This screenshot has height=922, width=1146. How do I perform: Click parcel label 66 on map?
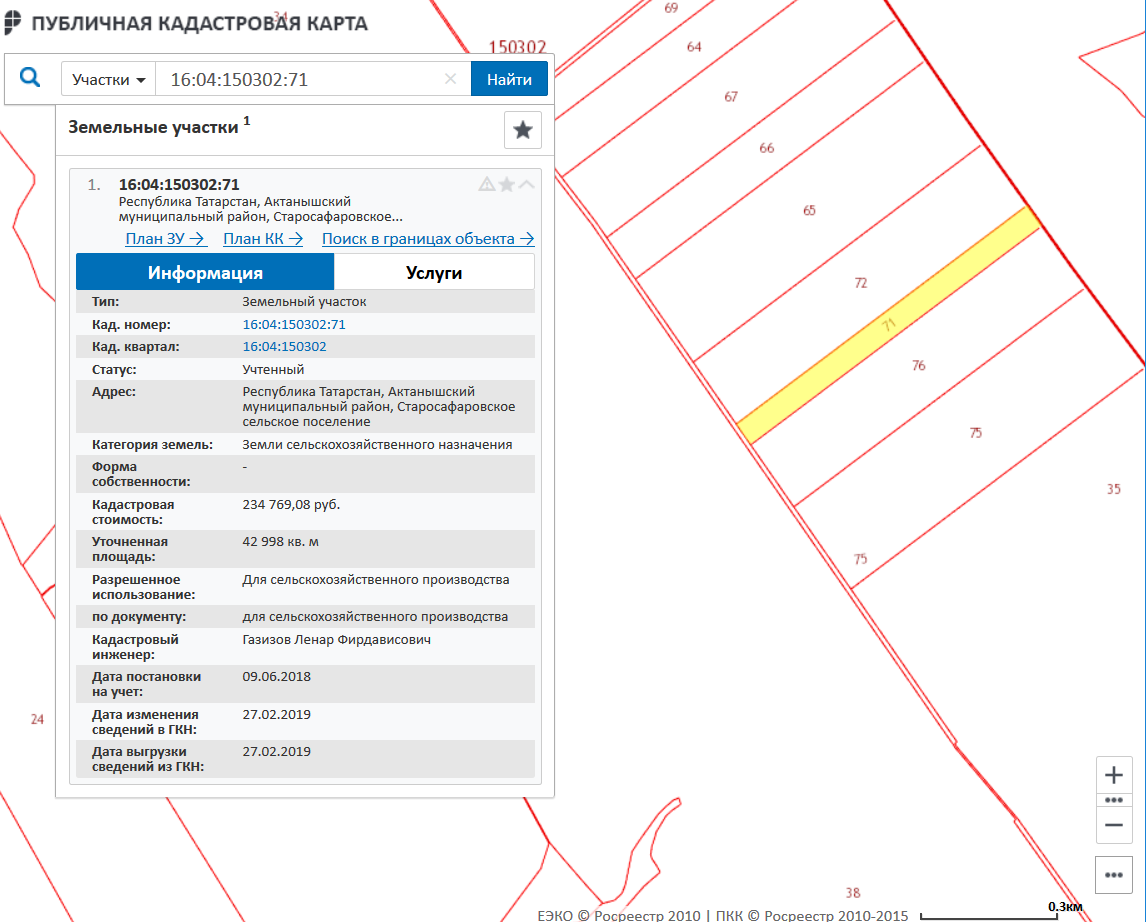(x=767, y=148)
